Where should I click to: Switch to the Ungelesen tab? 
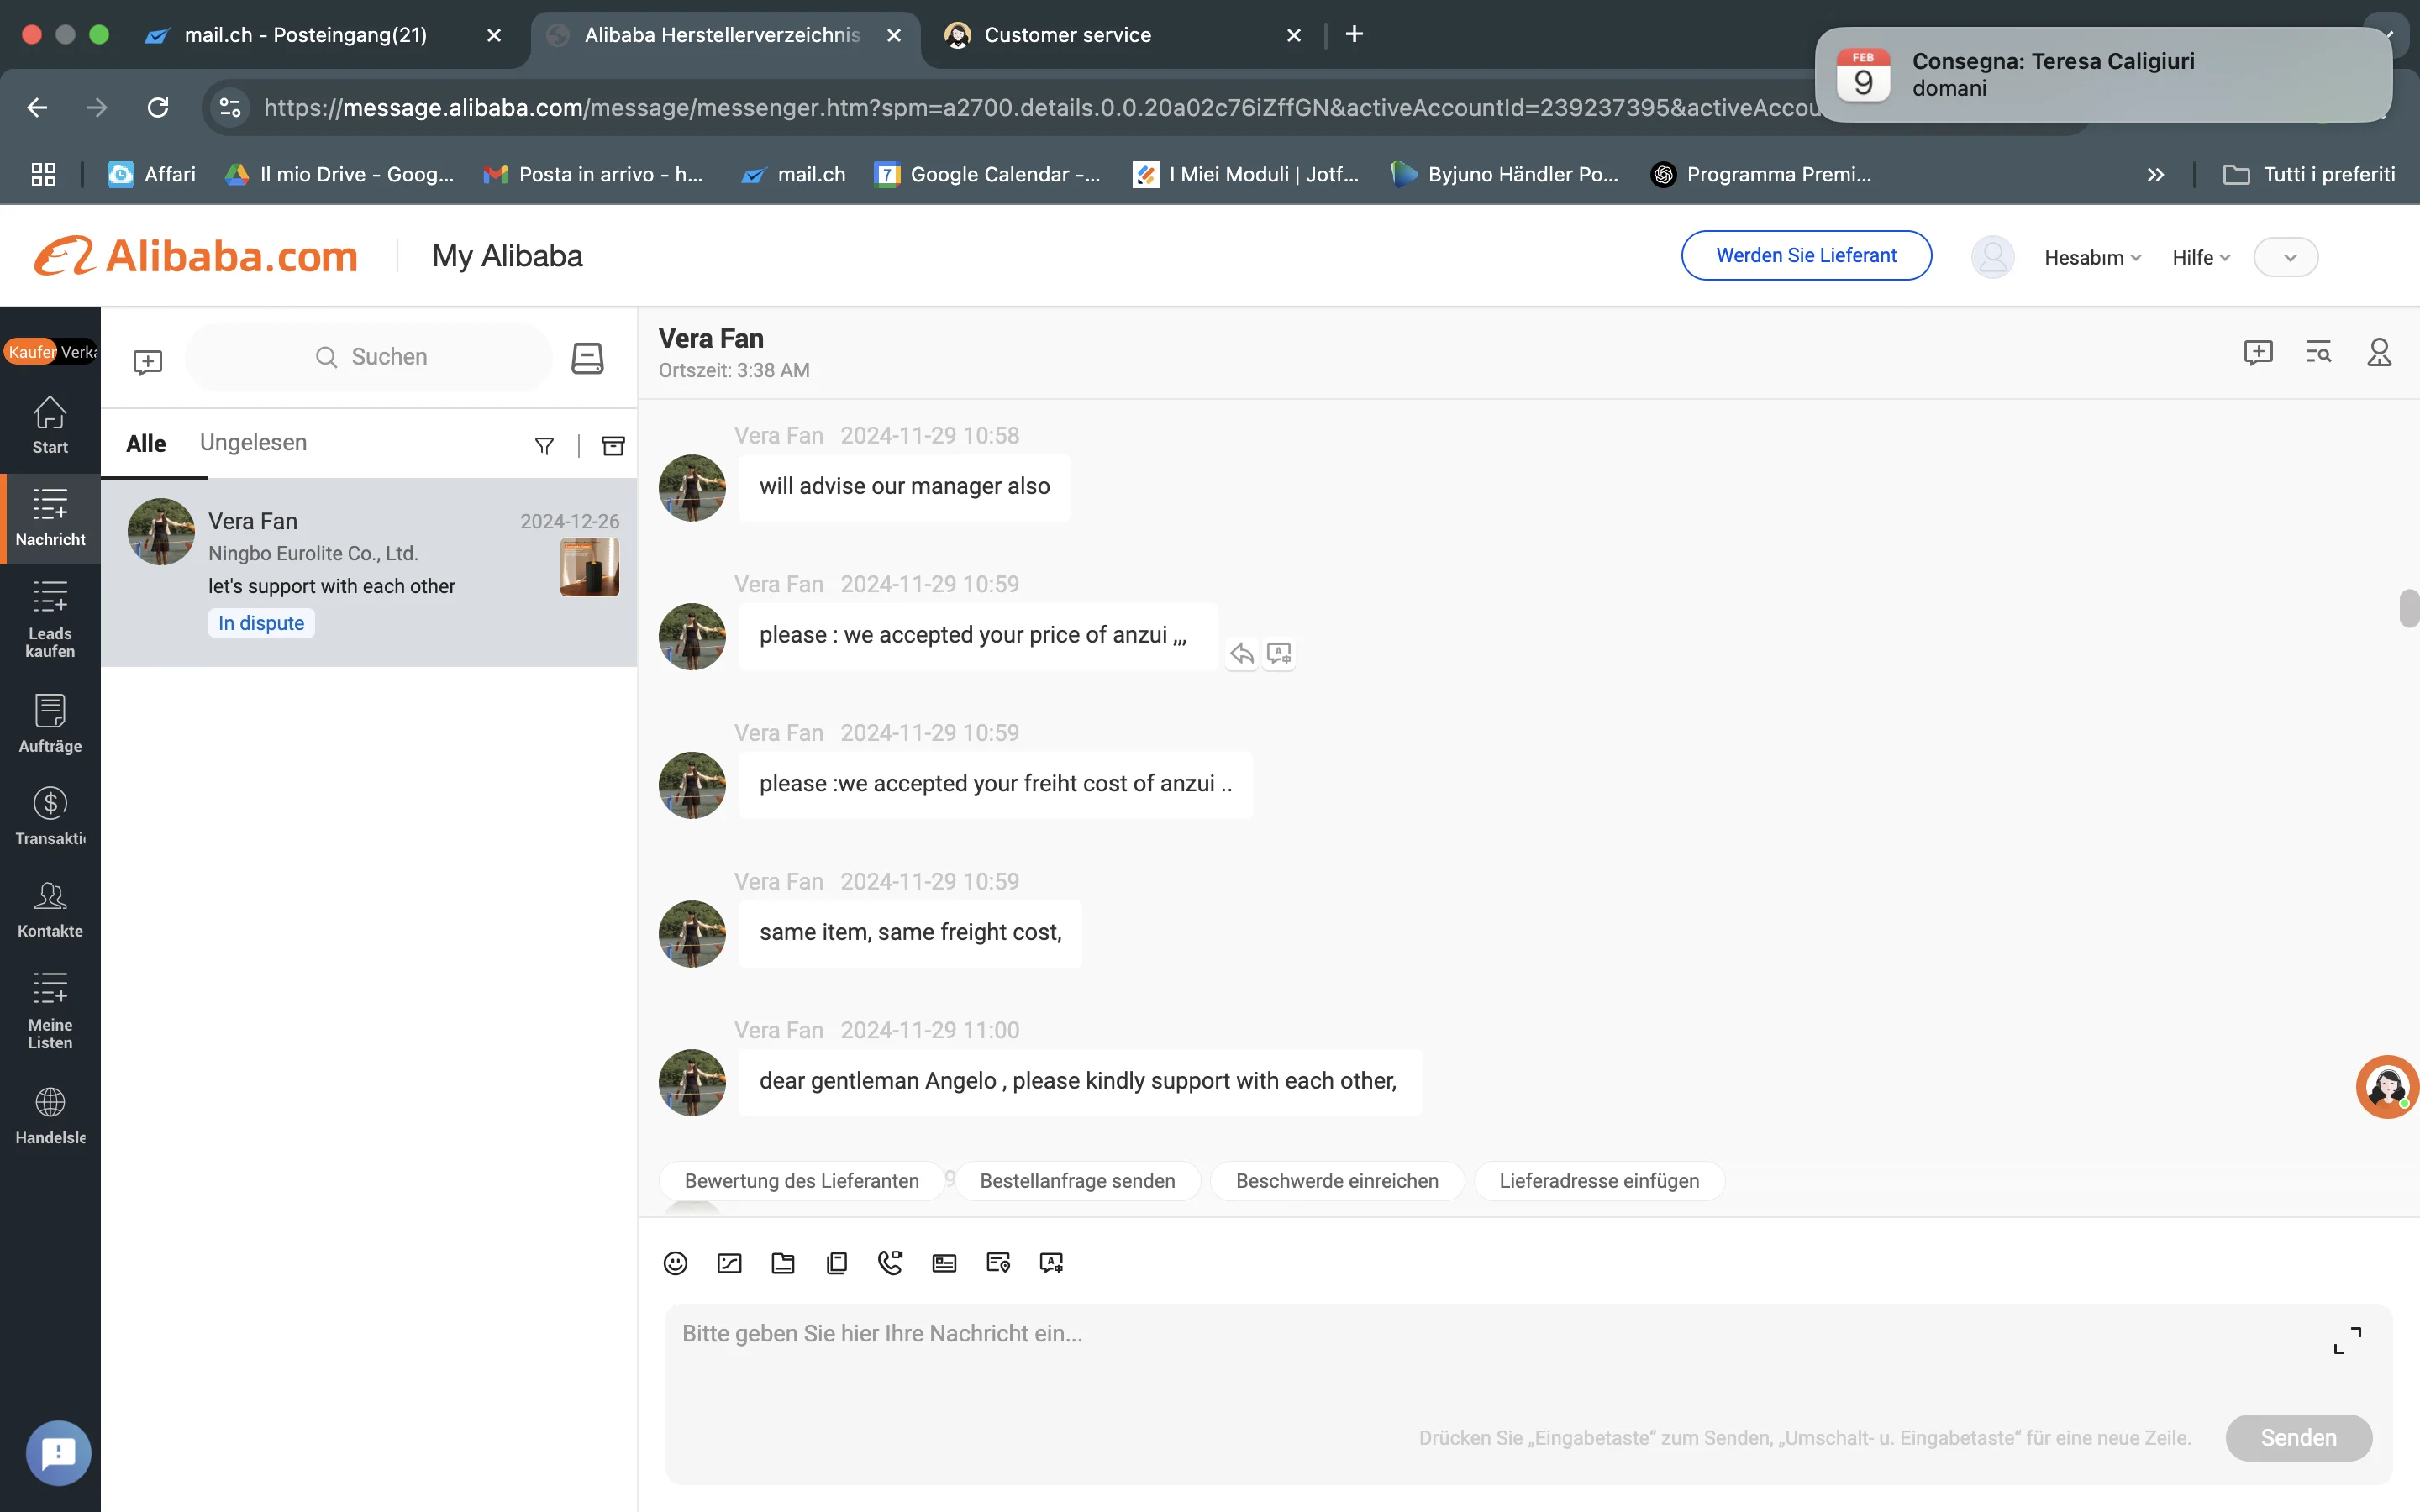[253, 442]
